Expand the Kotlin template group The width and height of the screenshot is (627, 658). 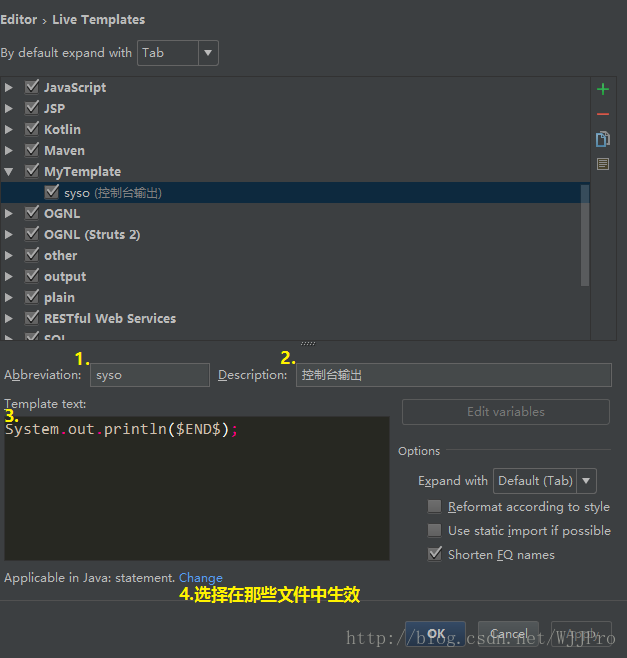9,130
